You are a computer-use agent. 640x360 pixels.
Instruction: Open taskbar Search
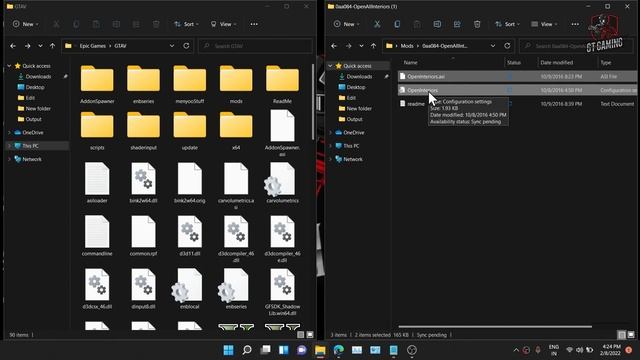tap(247, 350)
